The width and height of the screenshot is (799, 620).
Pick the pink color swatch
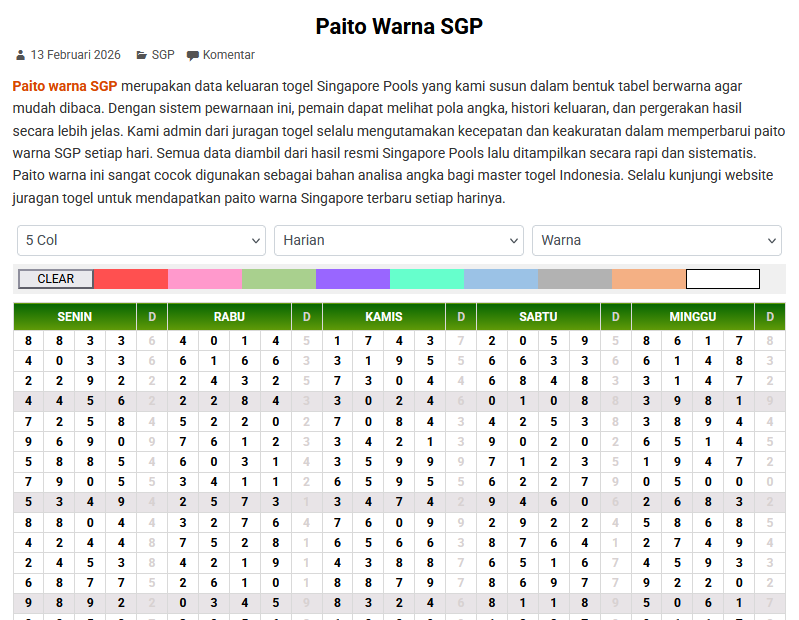205,279
